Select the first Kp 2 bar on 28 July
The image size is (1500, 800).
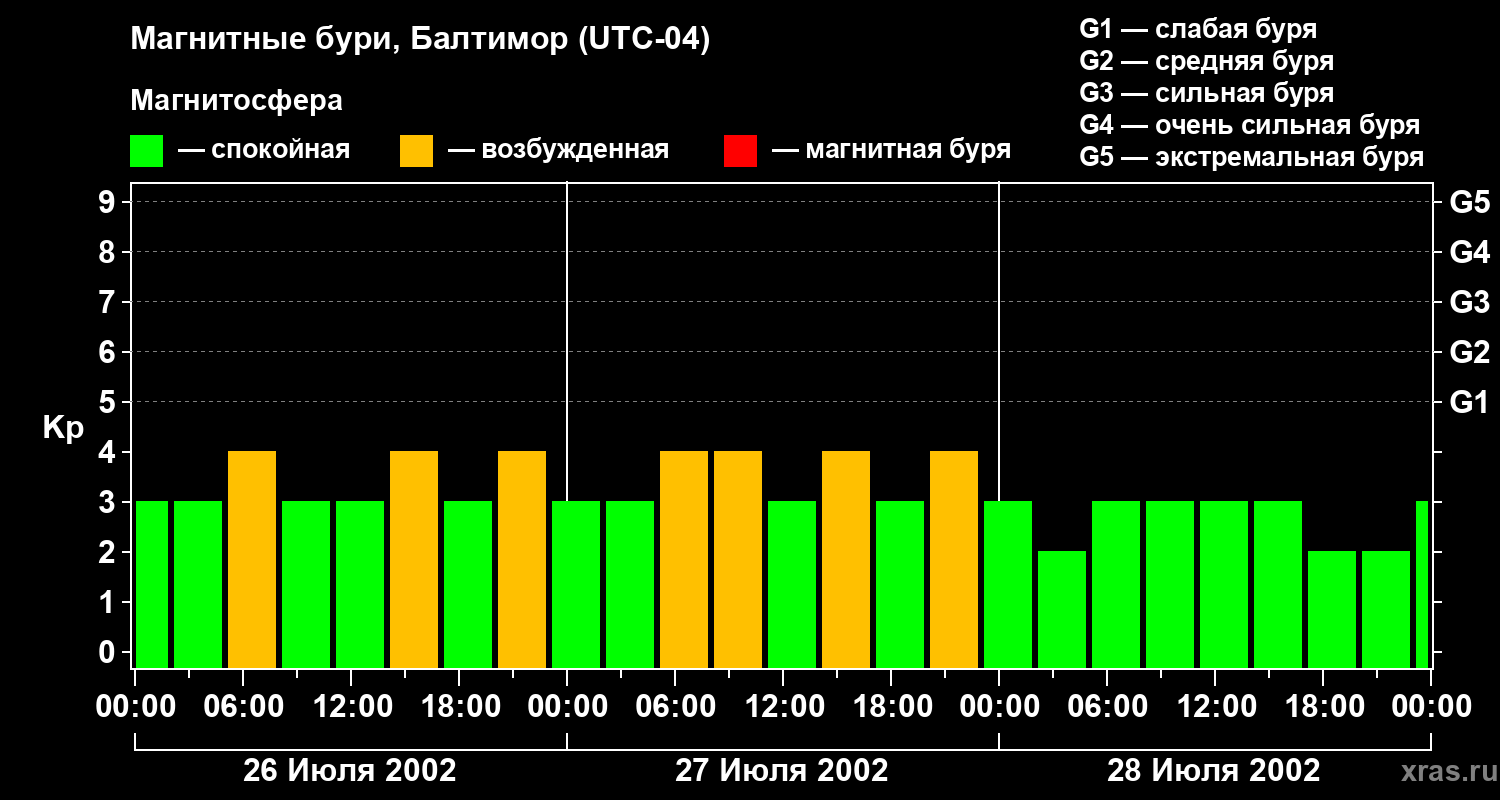pos(1062,610)
